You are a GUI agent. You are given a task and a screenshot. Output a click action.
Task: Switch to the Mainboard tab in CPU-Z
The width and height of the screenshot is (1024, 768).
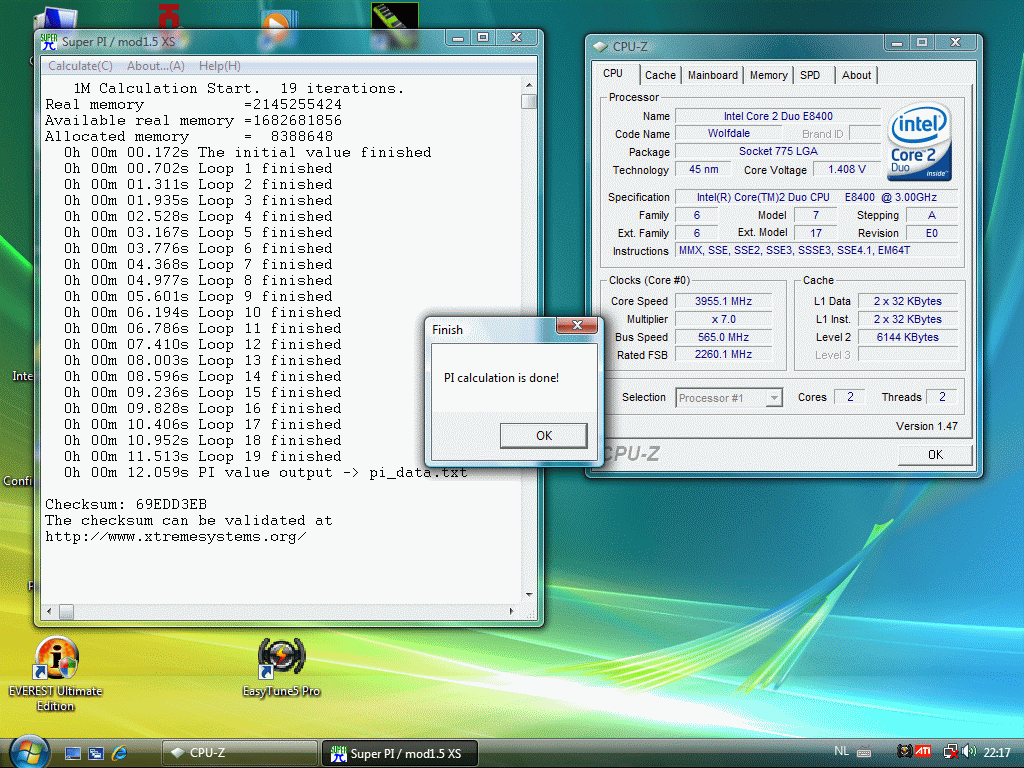pos(712,75)
